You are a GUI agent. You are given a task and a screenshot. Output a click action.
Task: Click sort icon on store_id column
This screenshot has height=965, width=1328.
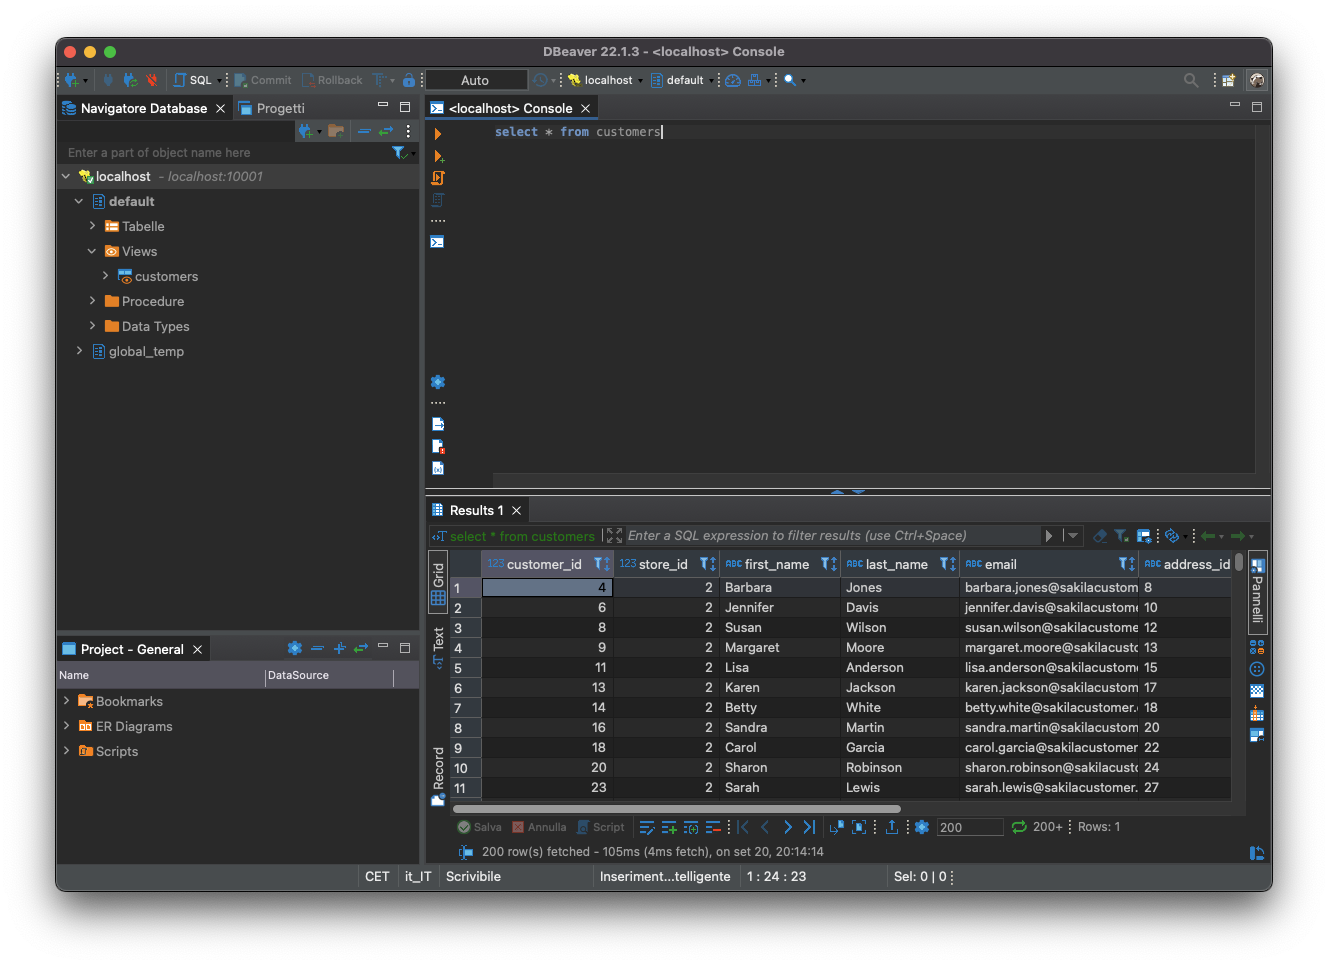(x=707, y=564)
